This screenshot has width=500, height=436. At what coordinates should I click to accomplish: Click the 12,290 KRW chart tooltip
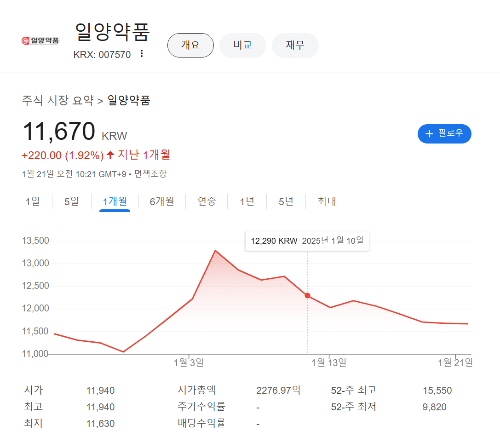(307, 241)
